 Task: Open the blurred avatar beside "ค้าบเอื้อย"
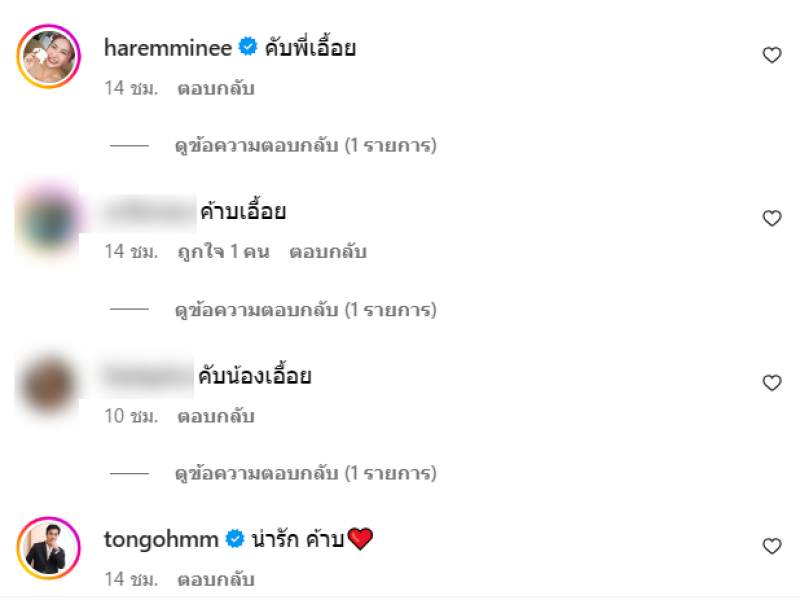(x=48, y=220)
